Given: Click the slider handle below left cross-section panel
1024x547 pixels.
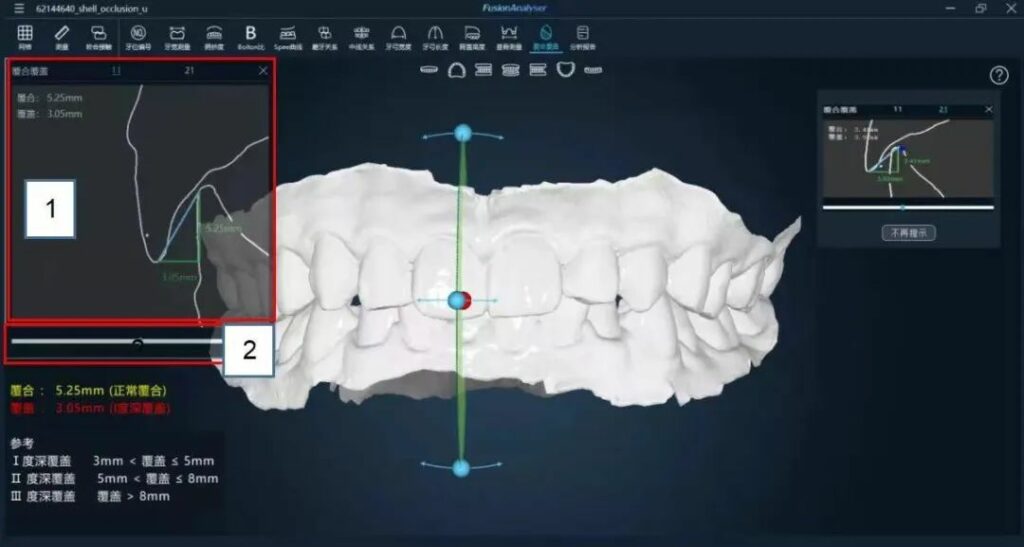Looking at the screenshot, I should [138, 343].
